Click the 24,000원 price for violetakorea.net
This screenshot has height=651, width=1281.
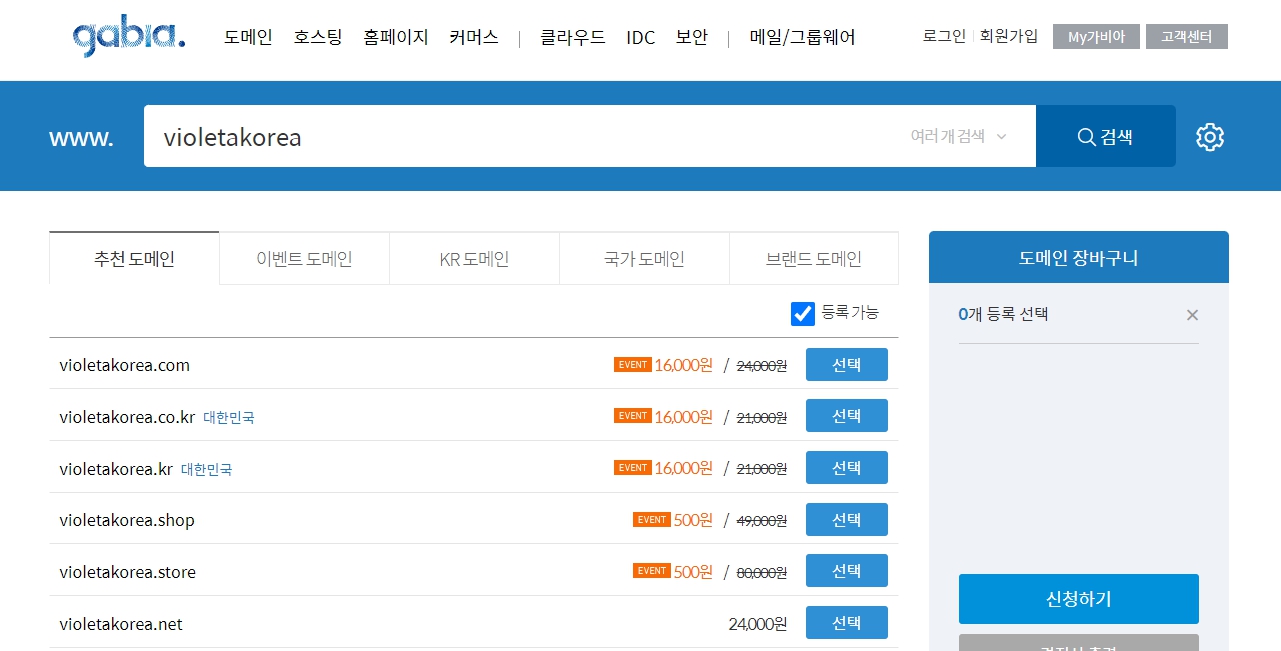758,624
